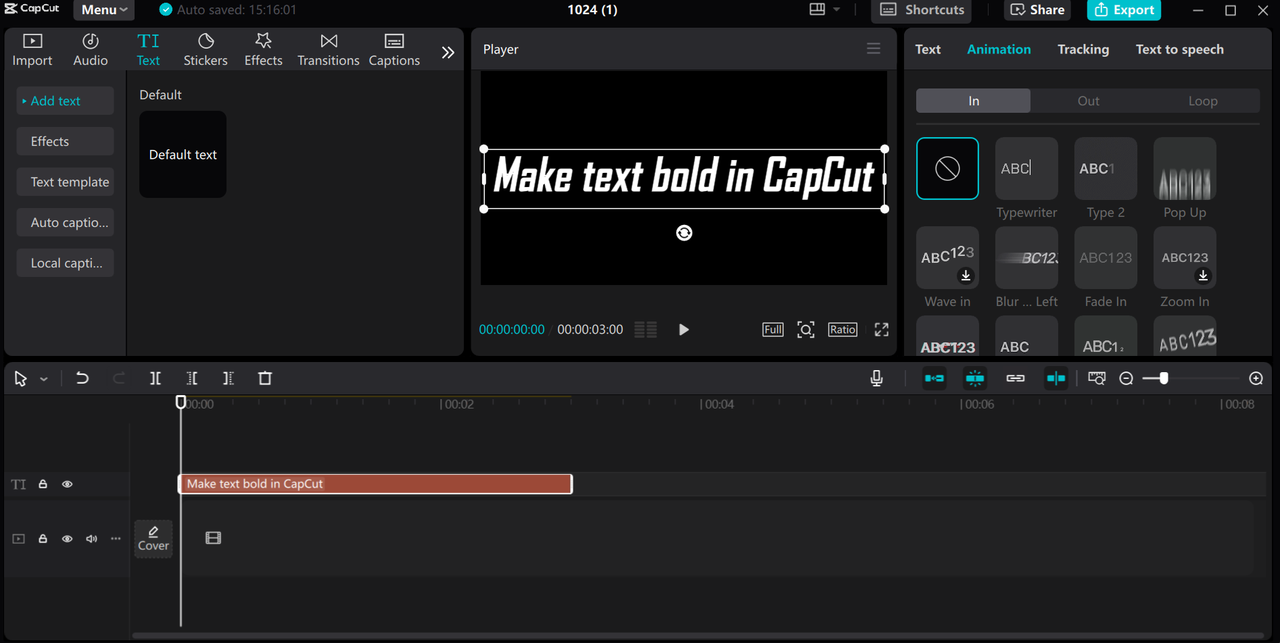Click the timeline zoom in plus icon
This screenshot has width=1280, height=643.
point(1256,378)
